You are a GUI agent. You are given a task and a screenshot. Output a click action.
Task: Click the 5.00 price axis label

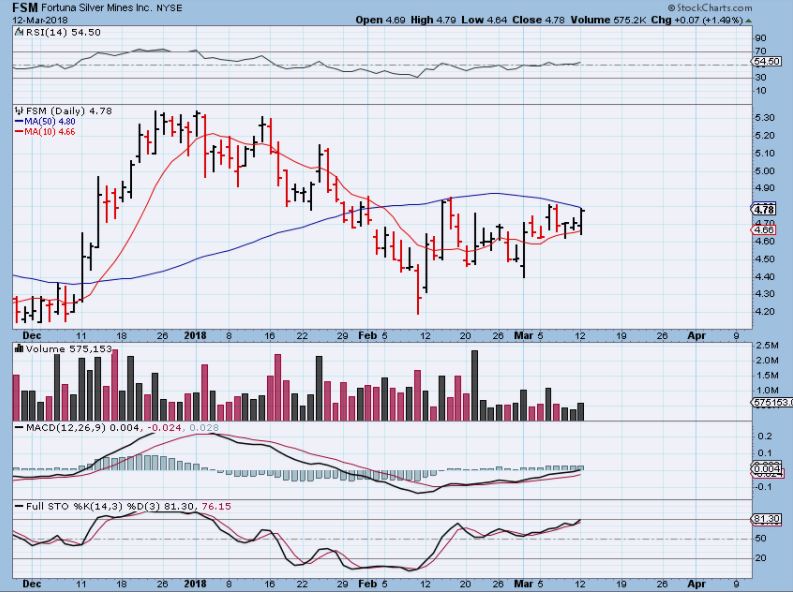click(765, 171)
